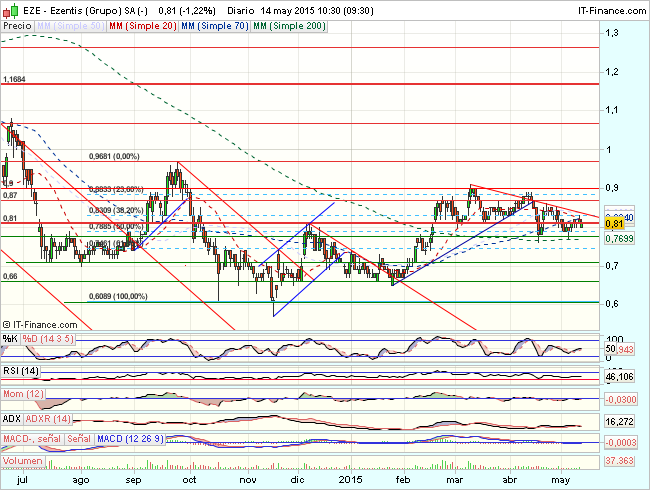Click the 0,8309 (38,20%) Fibonacci label

[116, 211]
